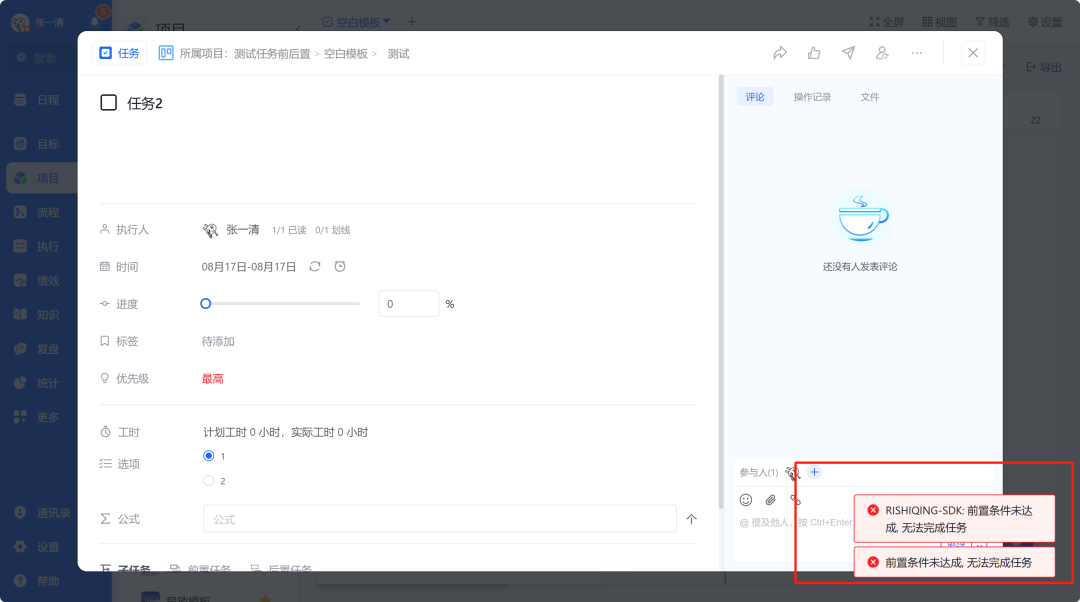Set a reminder with alarm clock icon
This screenshot has width=1080, height=602.
tap(340, 267)
